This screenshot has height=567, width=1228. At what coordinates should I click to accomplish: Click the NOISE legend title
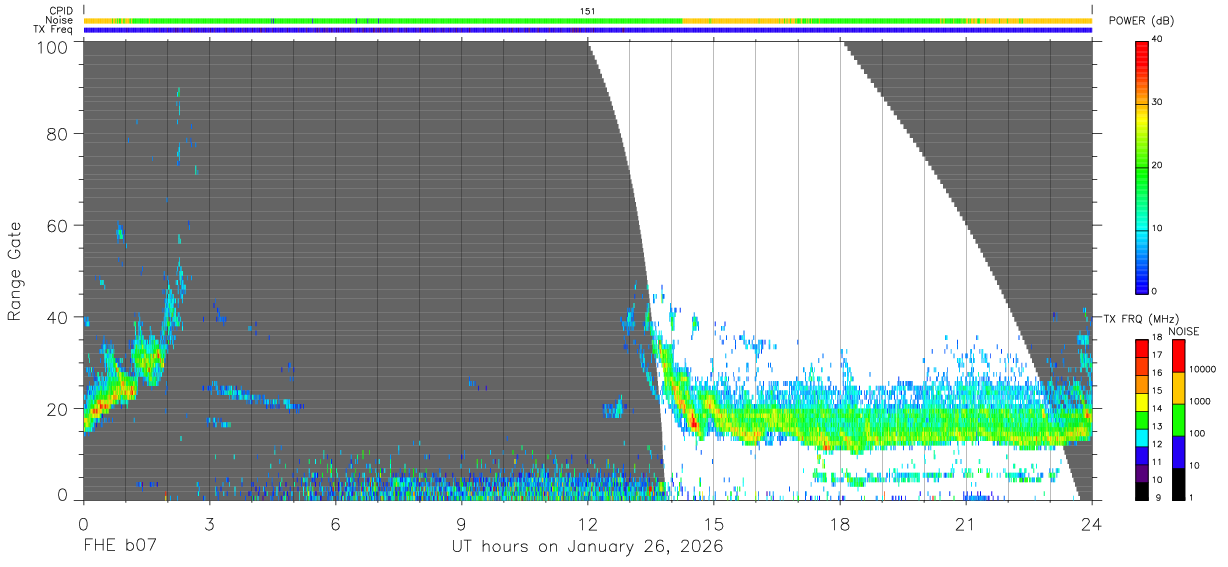[x=1183, y=331]
